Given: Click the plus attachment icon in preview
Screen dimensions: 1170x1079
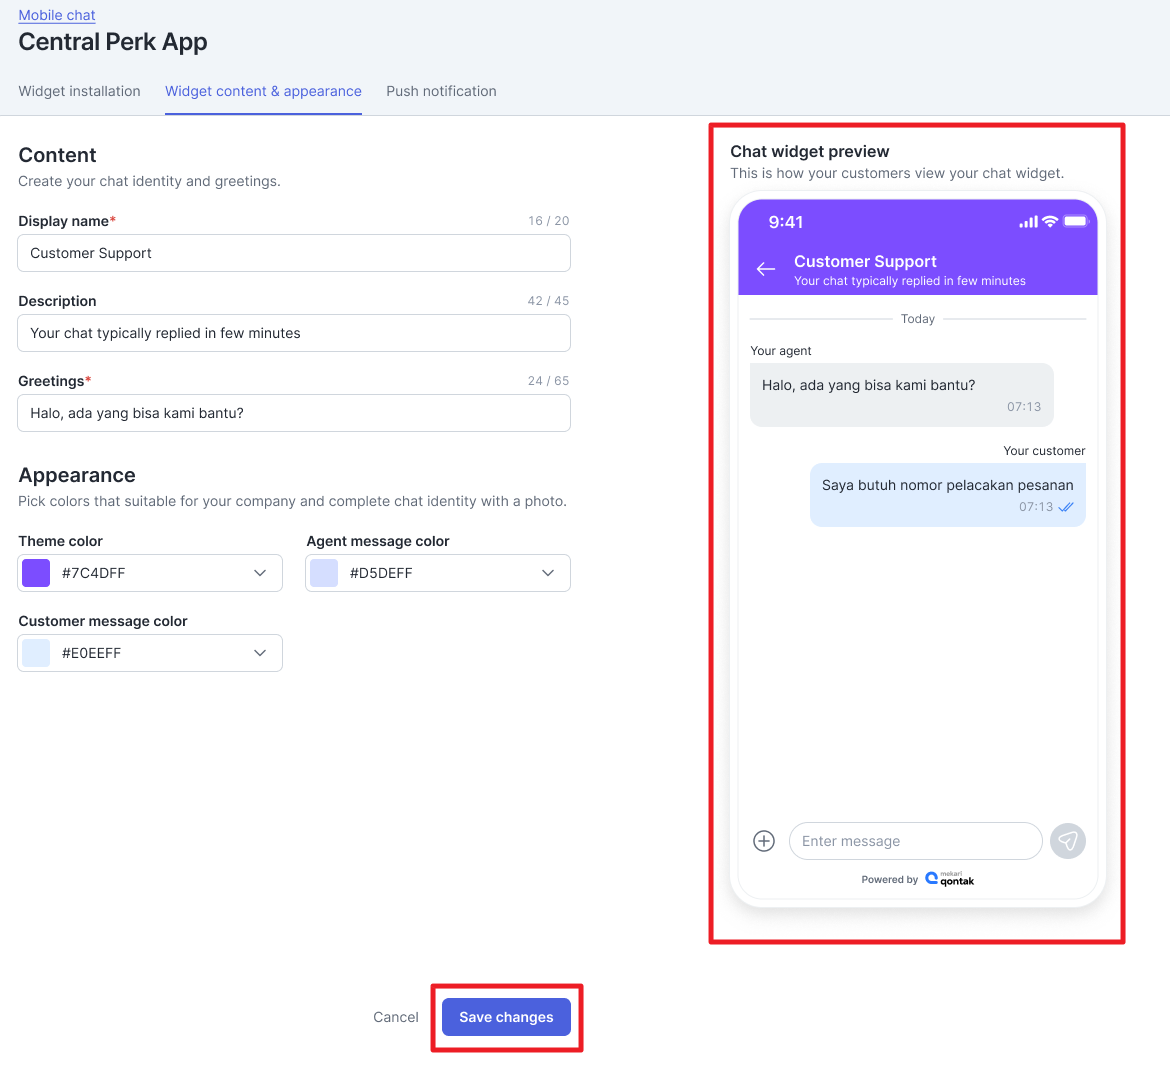Looking at the screenshot, I should [x=764, y=841].
